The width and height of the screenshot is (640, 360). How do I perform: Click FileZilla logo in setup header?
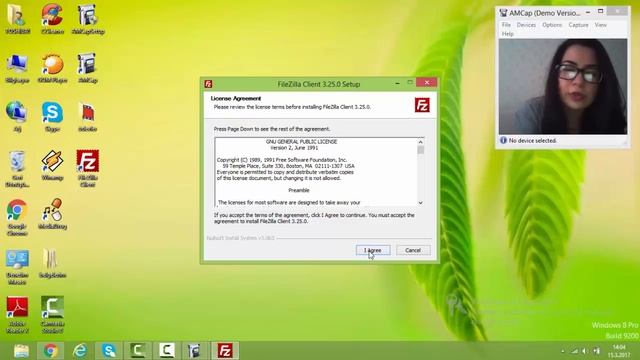pos(422,105)
